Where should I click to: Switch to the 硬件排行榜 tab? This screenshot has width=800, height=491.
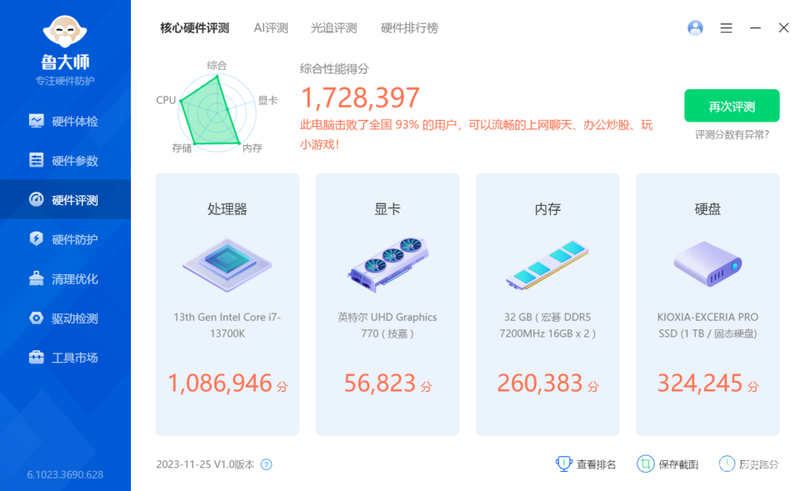click(x=409, y=28)
